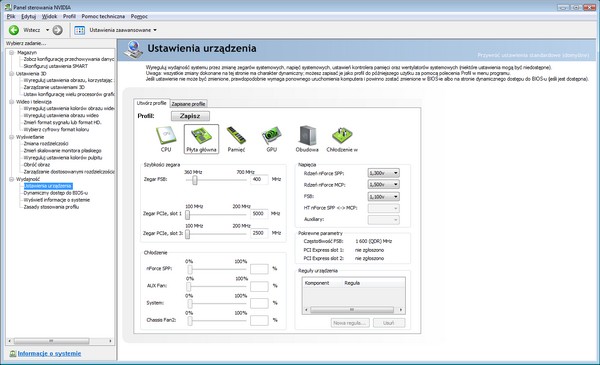600x365 pixels.
Task: Click the forward navigation arrow icon
Action: [x=57, y=30]
